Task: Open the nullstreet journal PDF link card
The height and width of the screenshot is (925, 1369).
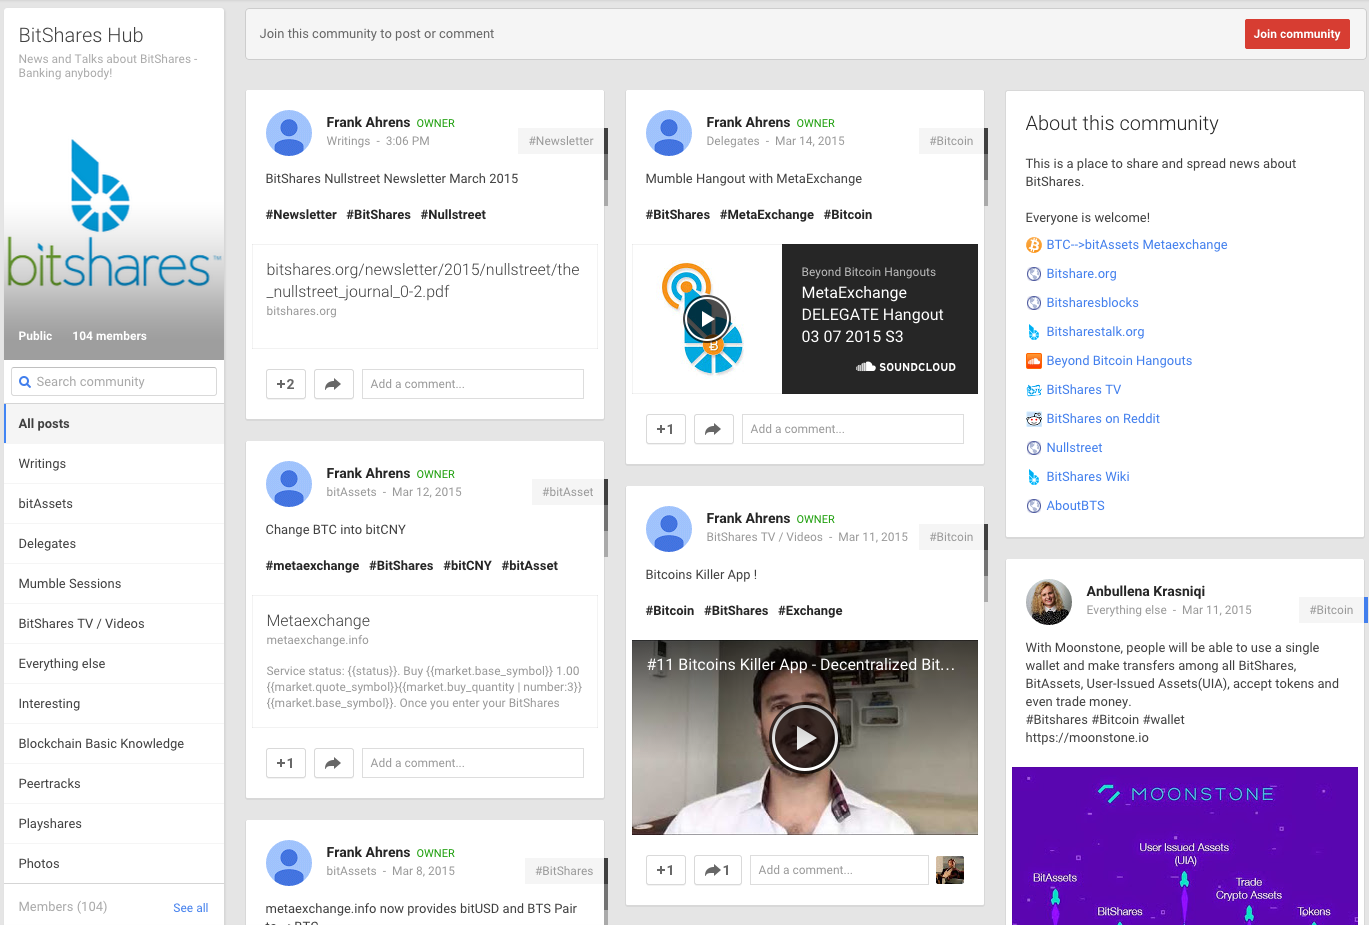Action: 425,296
